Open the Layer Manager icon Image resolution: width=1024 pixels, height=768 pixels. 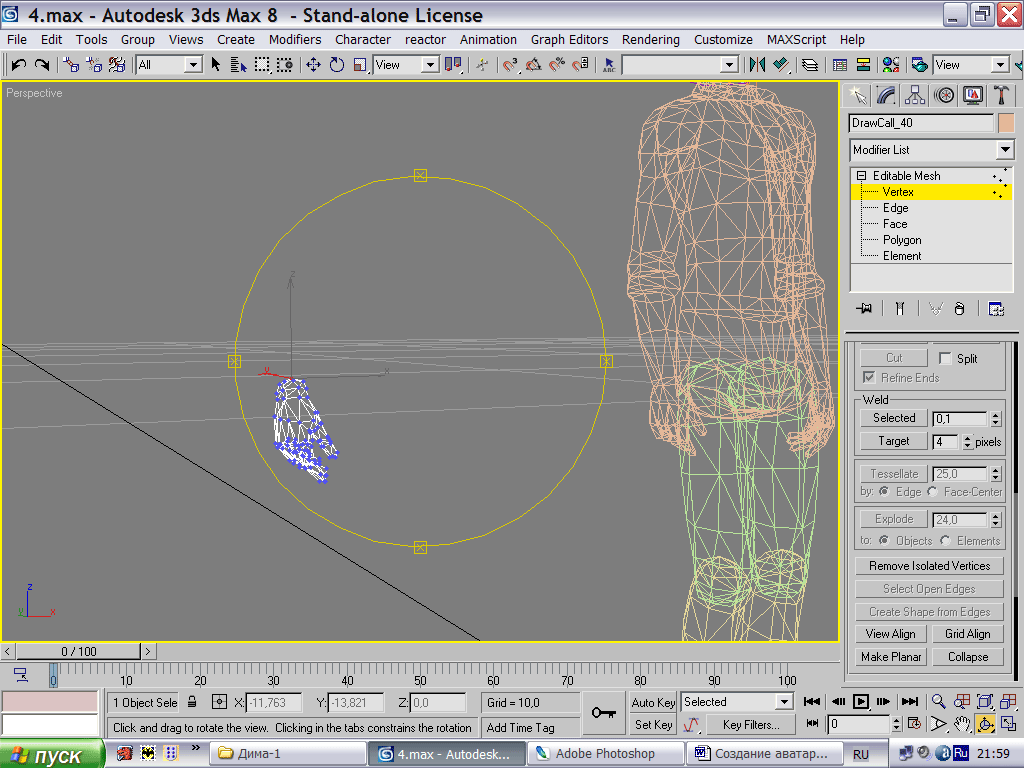coord(810,65)
